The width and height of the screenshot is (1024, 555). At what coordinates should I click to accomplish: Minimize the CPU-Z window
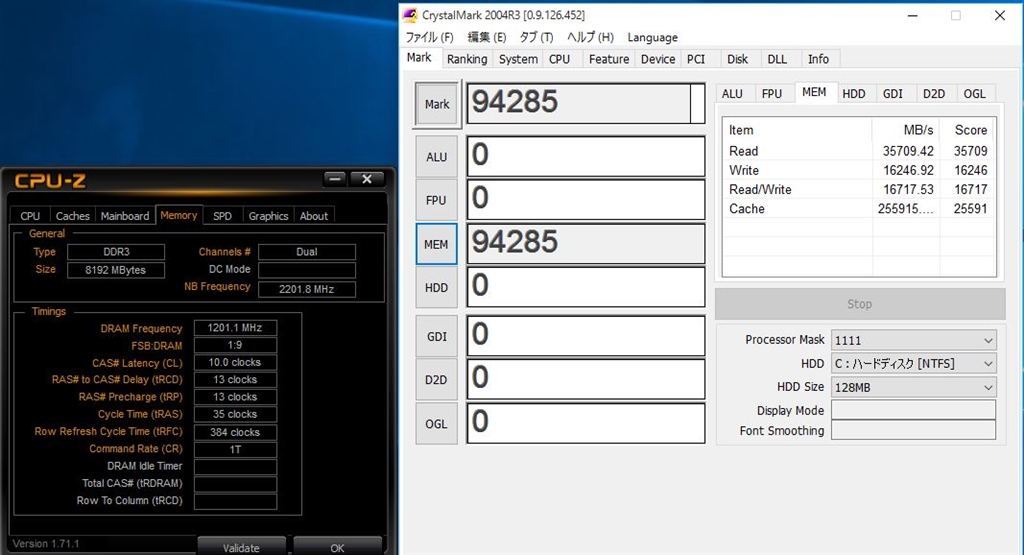tap(335, 179)
